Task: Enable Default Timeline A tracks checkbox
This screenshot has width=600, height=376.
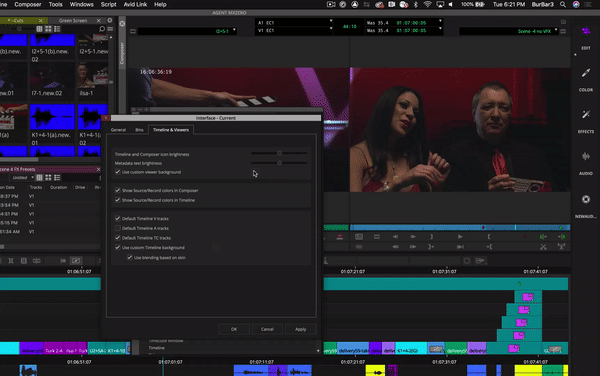Action: [117, 228]
